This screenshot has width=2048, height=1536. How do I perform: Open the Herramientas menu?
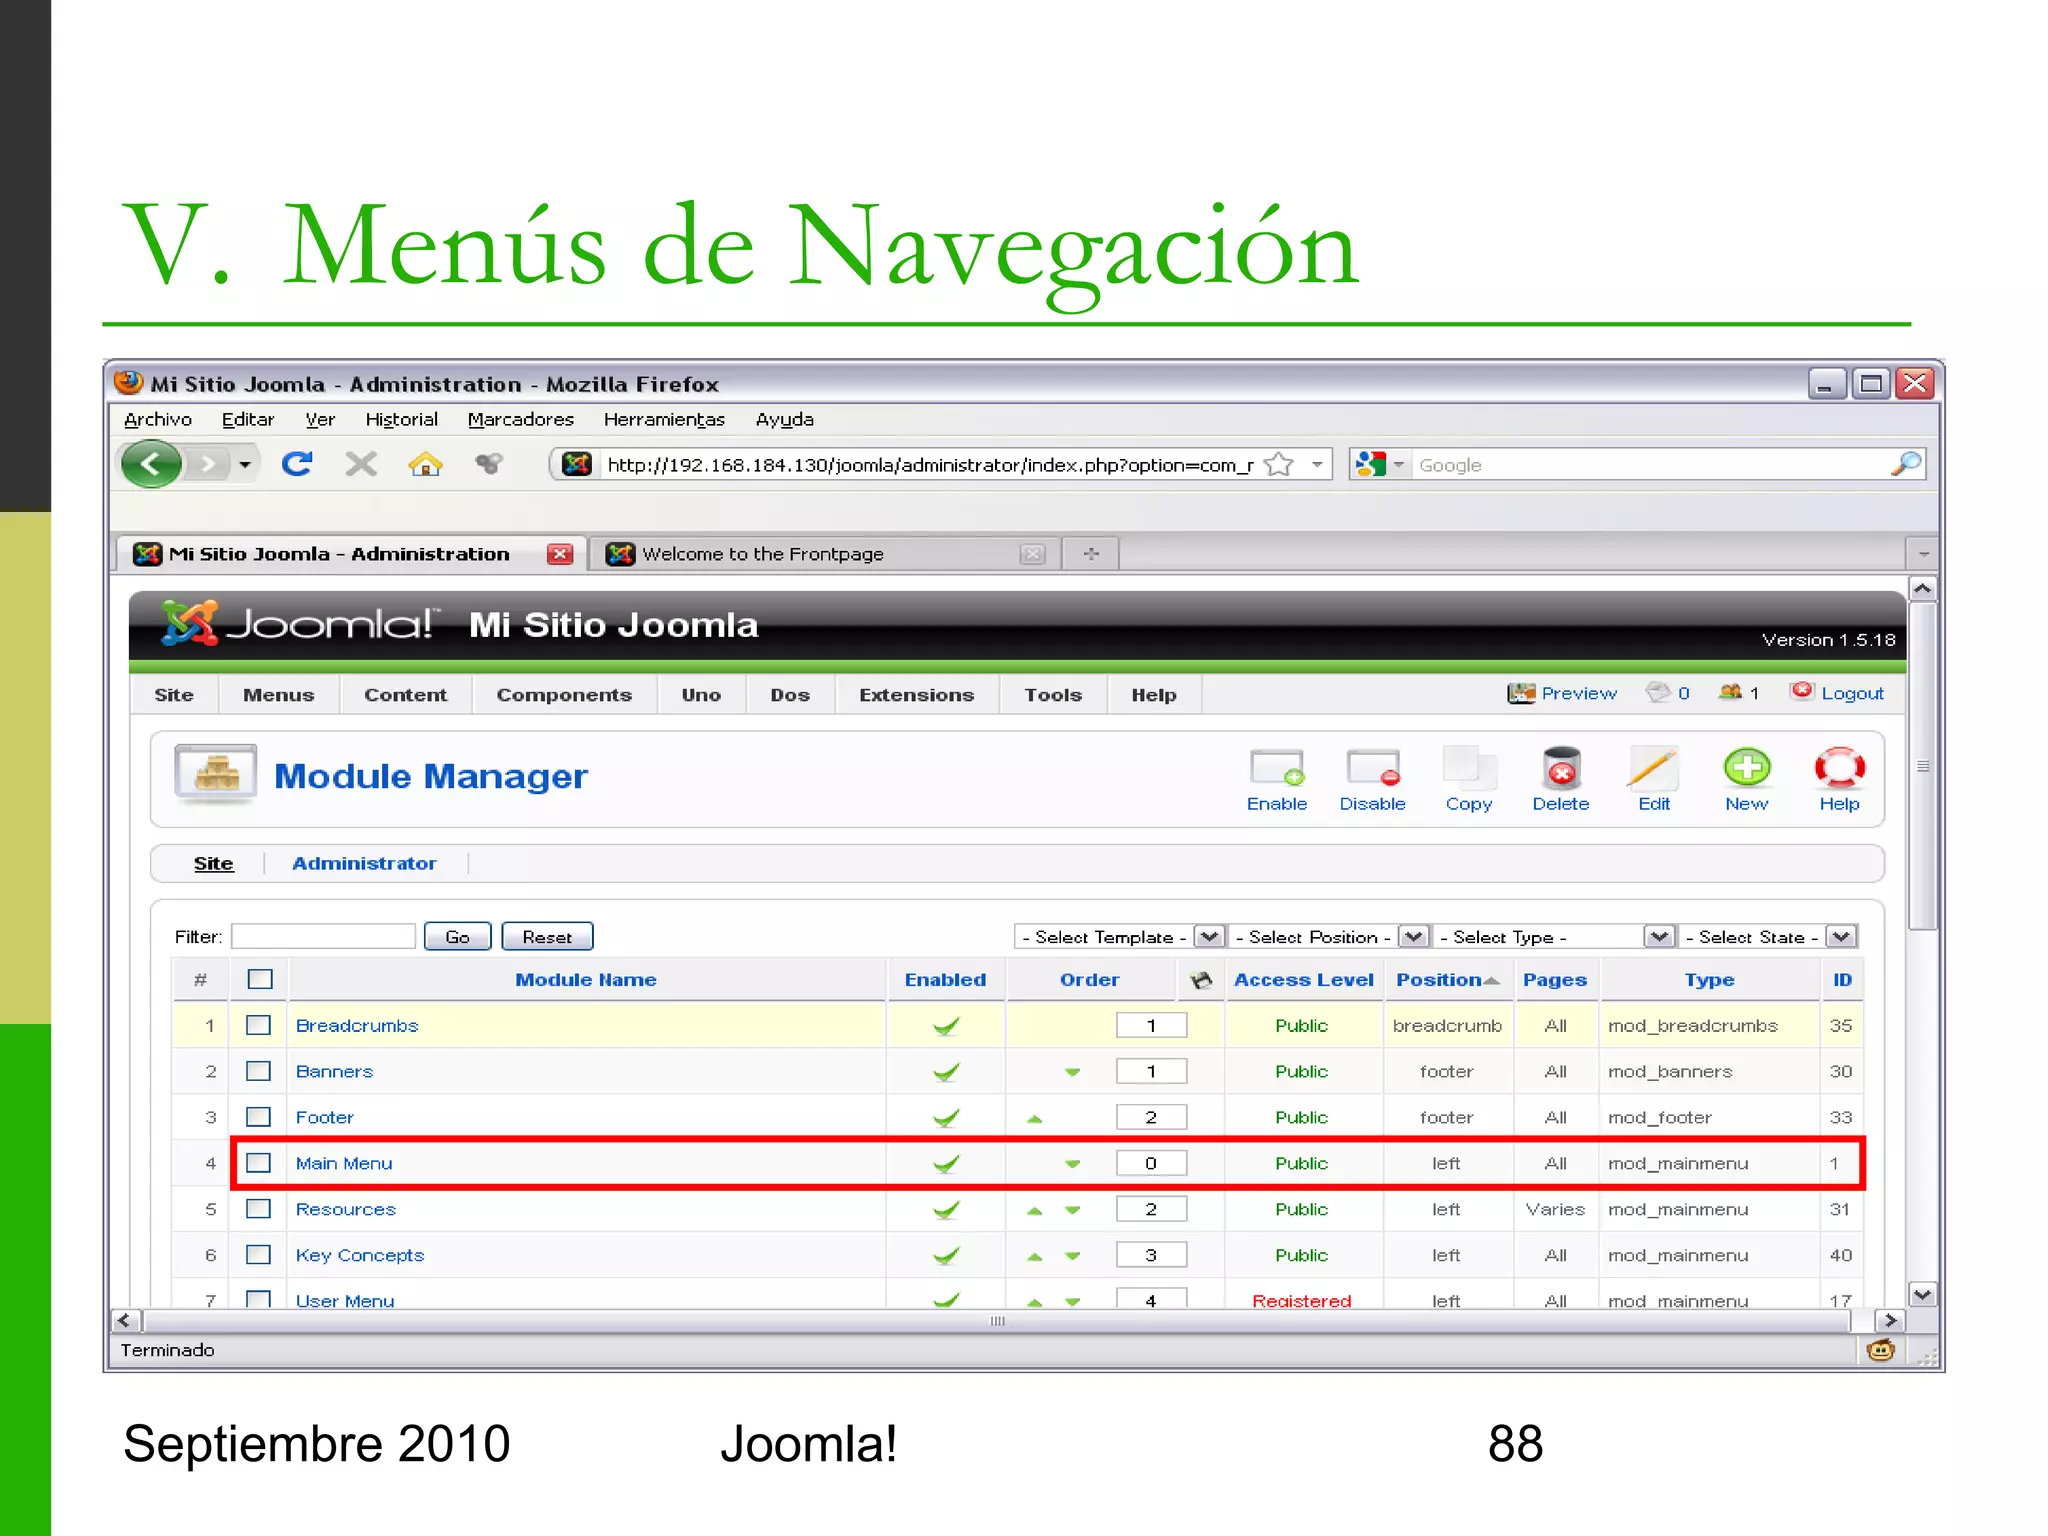(x=664, y=420)
